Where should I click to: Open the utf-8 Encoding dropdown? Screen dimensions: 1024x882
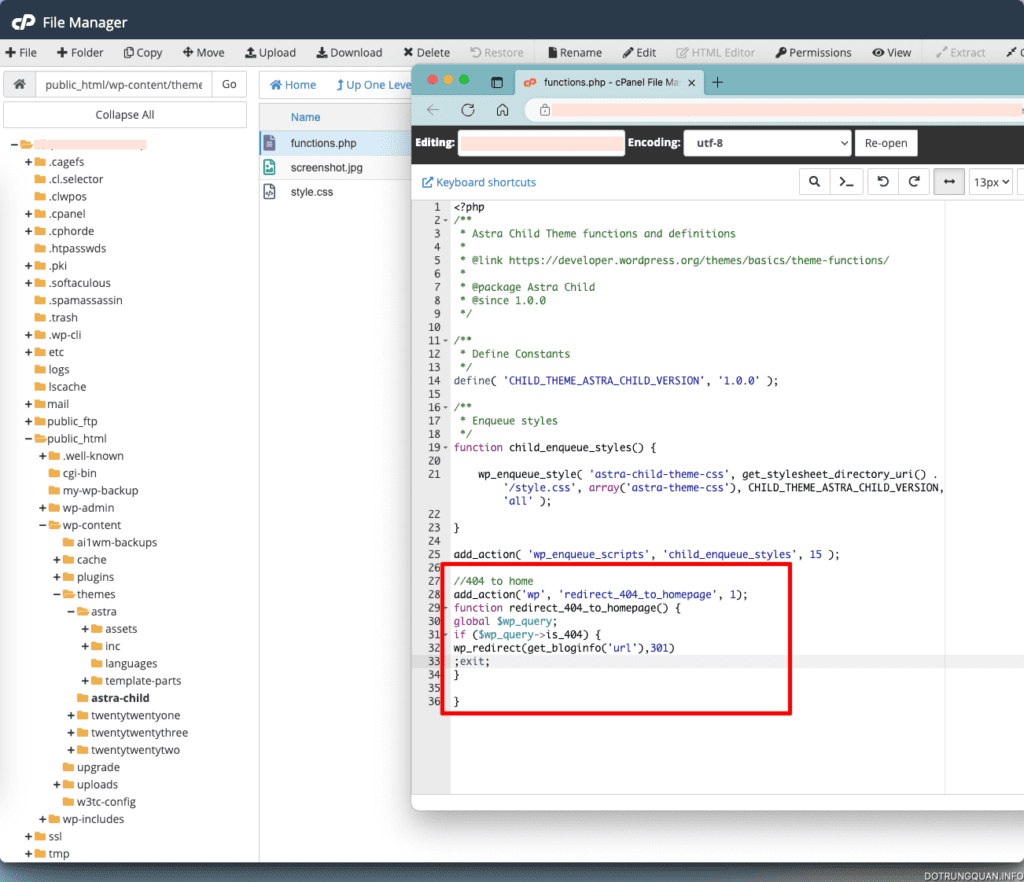pyautogui.click(x=767, y=143)
